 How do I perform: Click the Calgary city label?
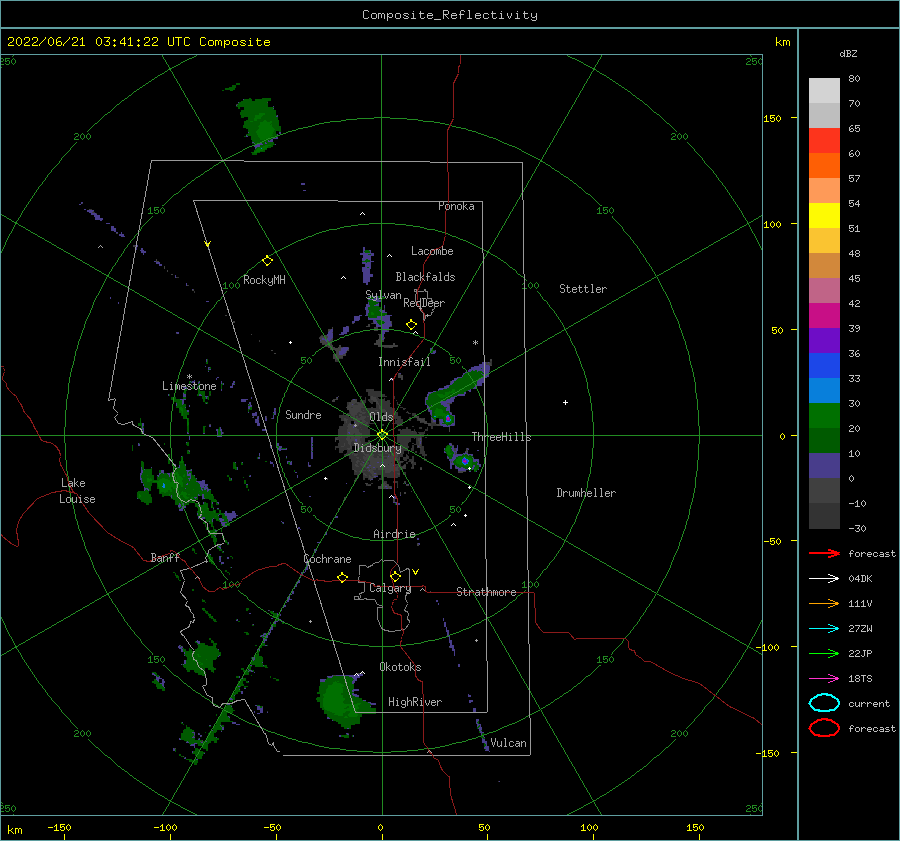click(390, 588)
